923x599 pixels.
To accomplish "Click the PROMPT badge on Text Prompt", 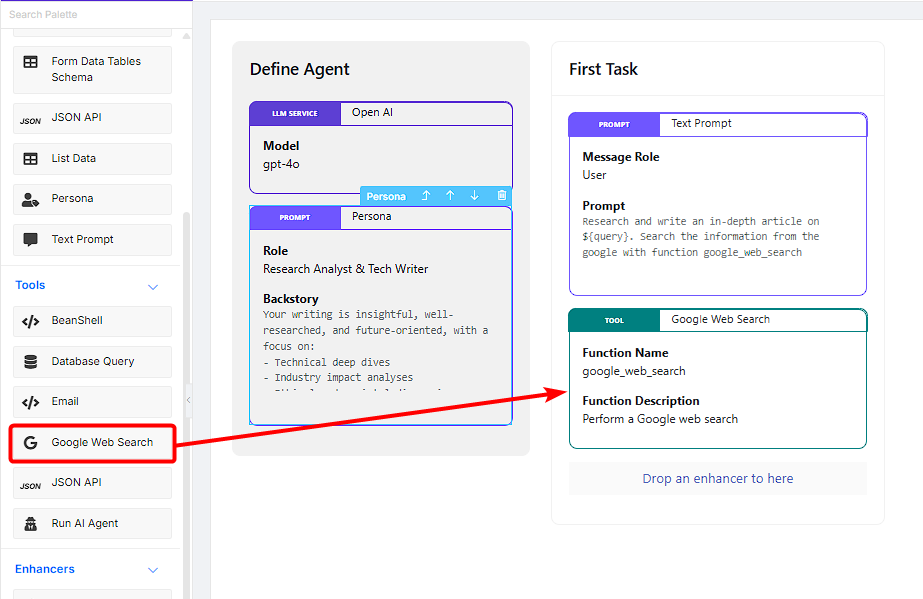I will click(x=614, y=124).
